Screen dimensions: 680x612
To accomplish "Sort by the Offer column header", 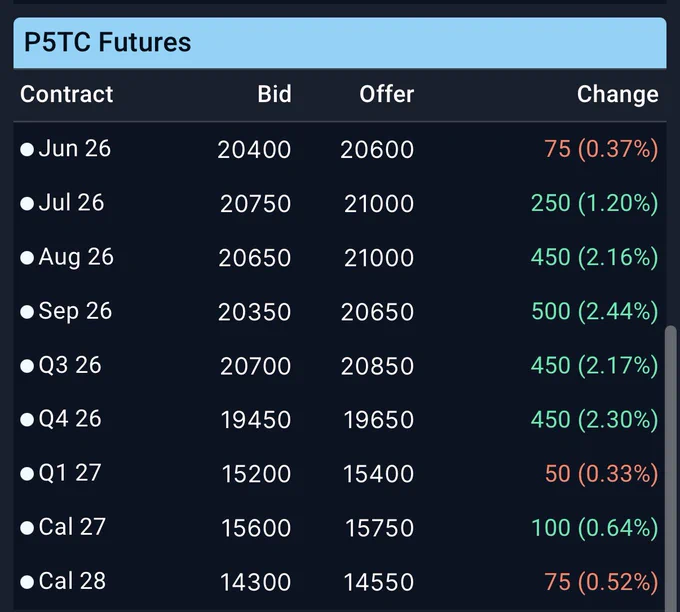I will point(386,94).
